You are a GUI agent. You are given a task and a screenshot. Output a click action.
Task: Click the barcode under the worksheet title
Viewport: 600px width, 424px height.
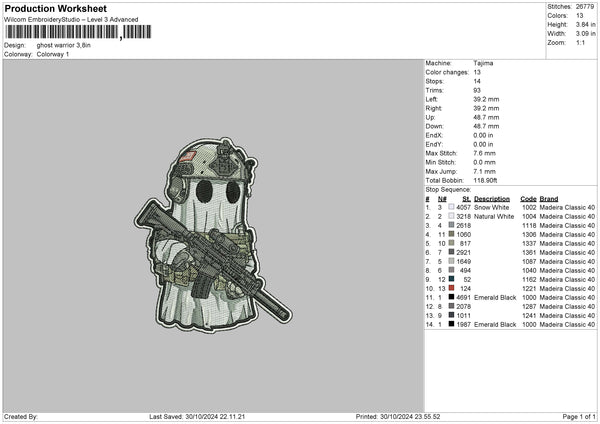click(x=62, y=33)
